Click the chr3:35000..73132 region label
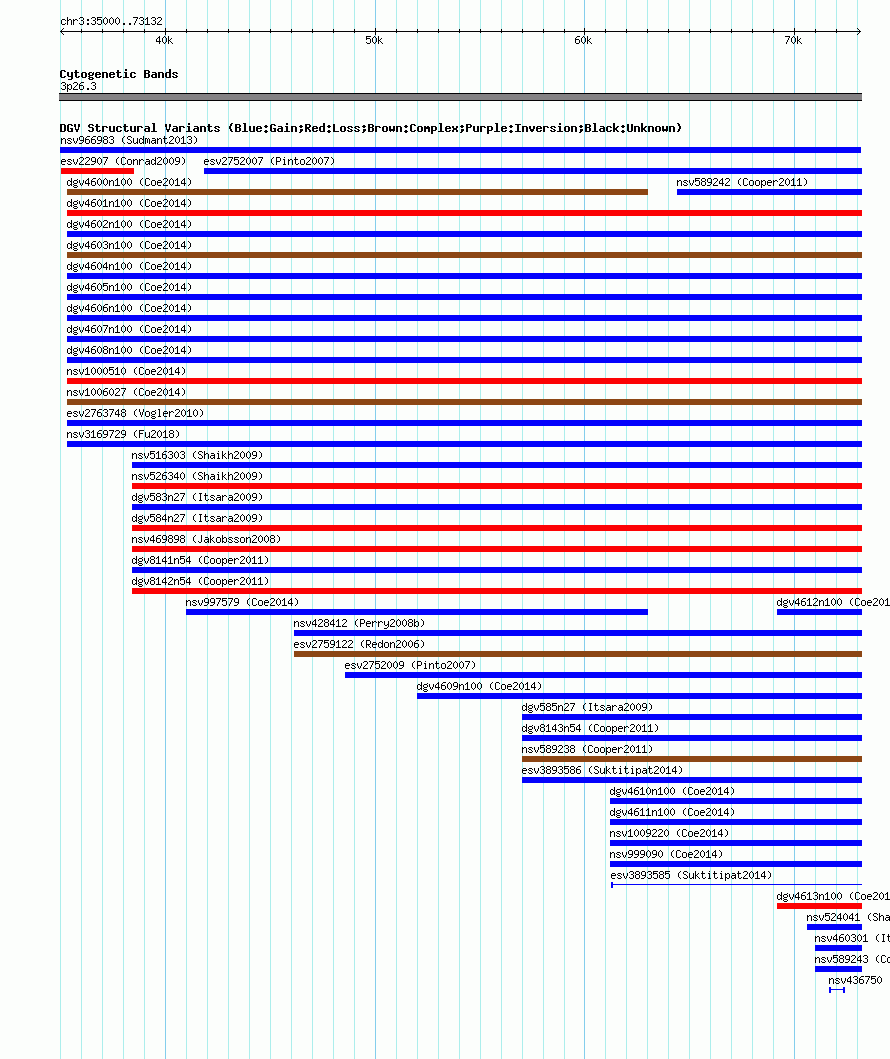 [111, 21]
